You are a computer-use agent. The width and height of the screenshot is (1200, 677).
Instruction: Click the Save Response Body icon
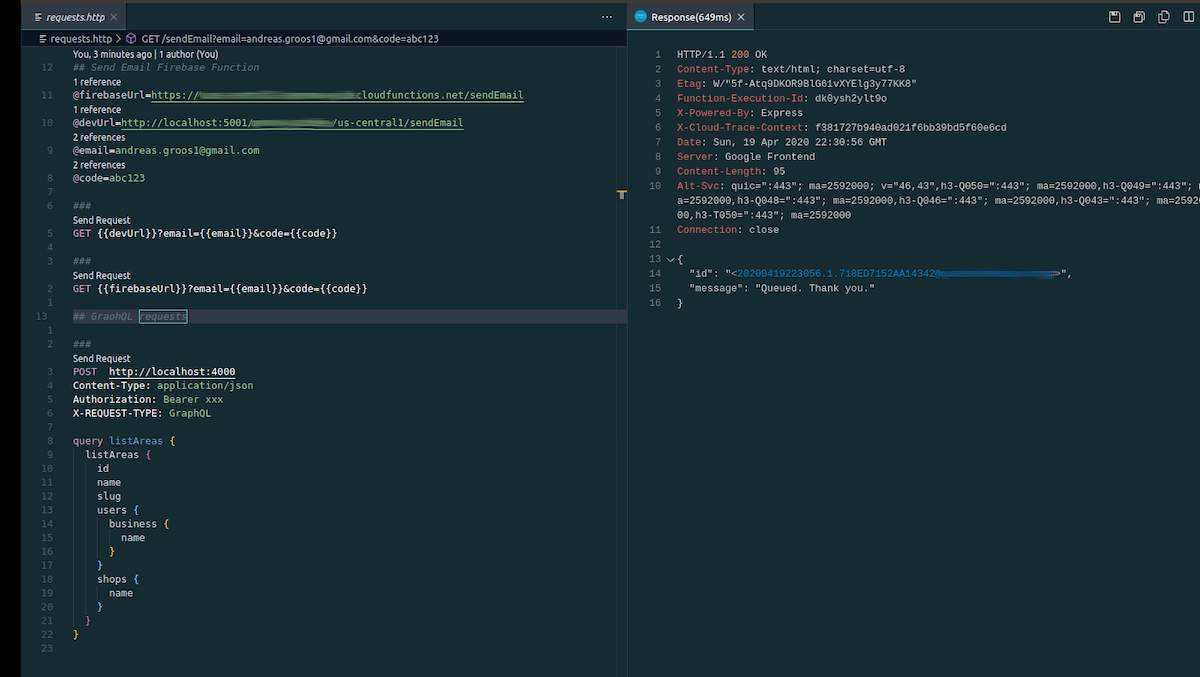click(x=1138, y=17)
